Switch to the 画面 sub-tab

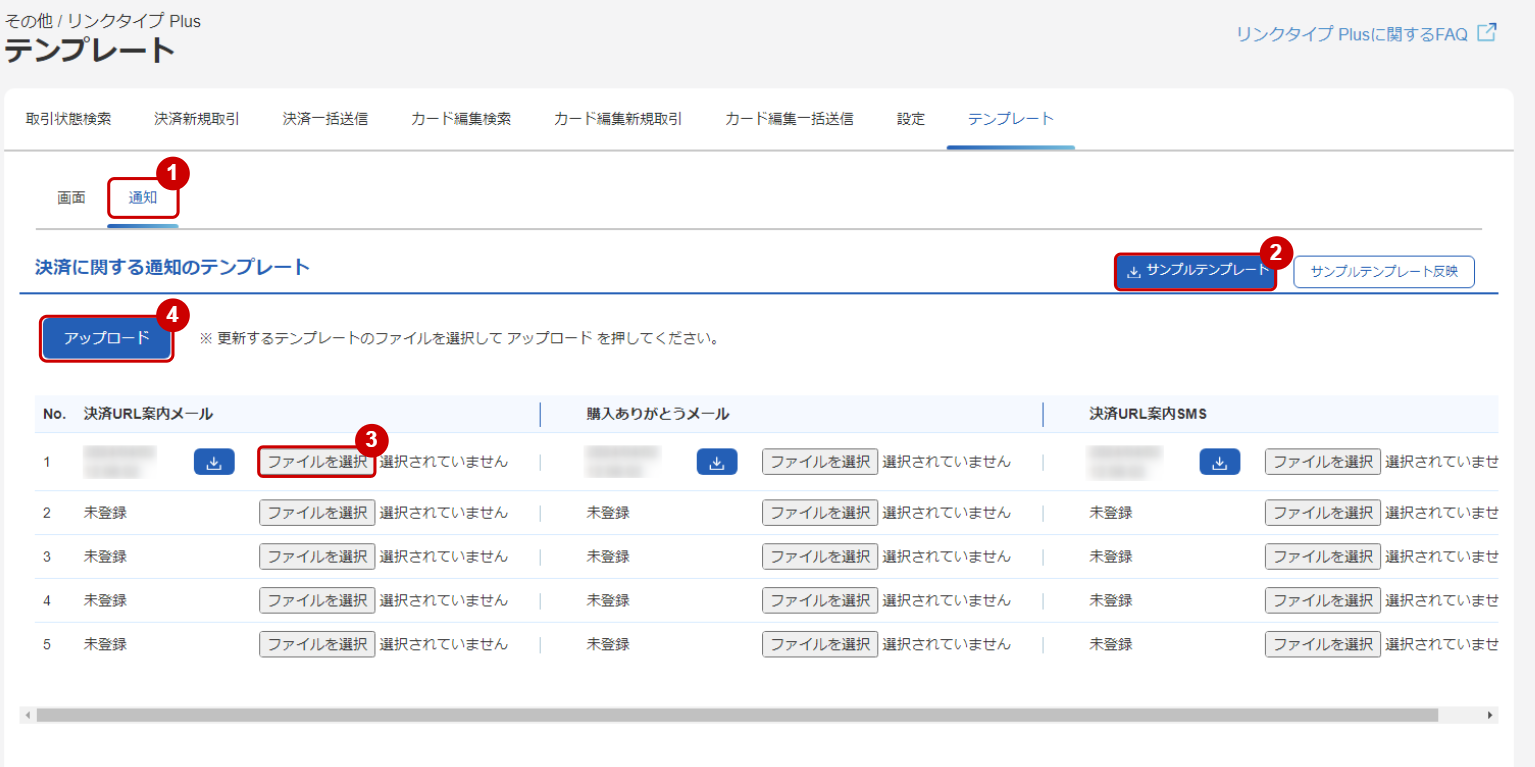[x=71, y=198]
